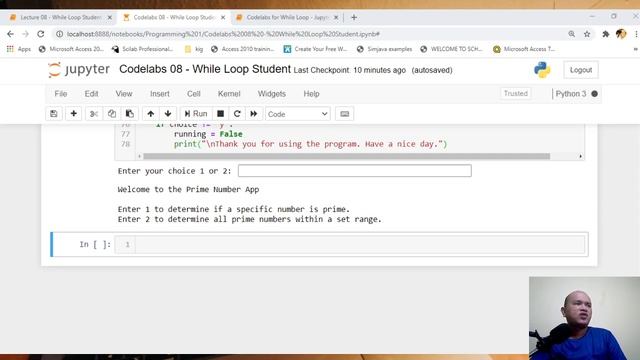This screenshot has width=640, height=360.
Task: Open the Edit menu
Action: click(91, 94)
